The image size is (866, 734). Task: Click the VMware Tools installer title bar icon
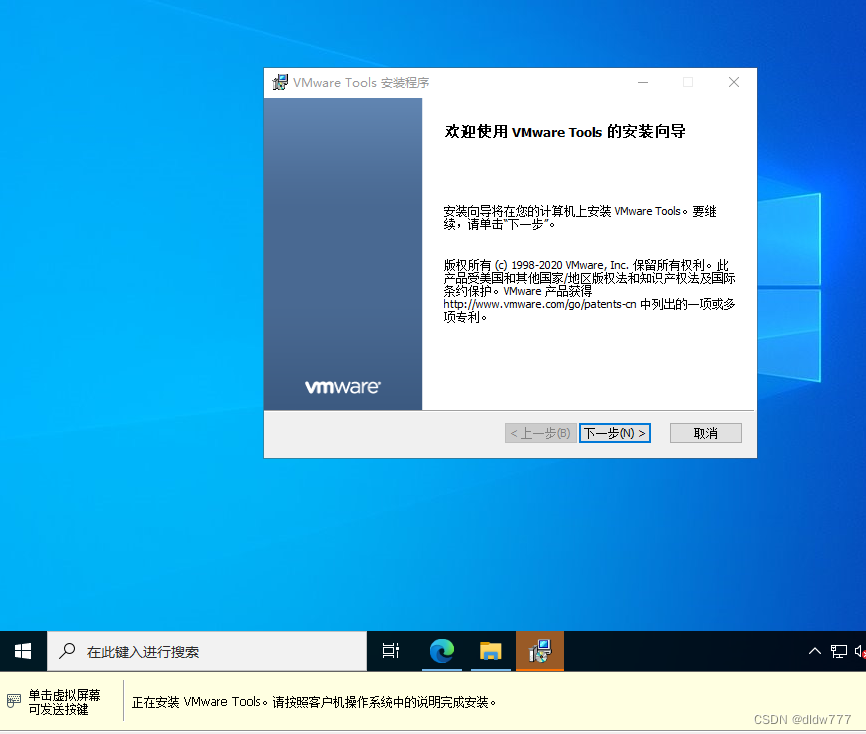(279, 82)
